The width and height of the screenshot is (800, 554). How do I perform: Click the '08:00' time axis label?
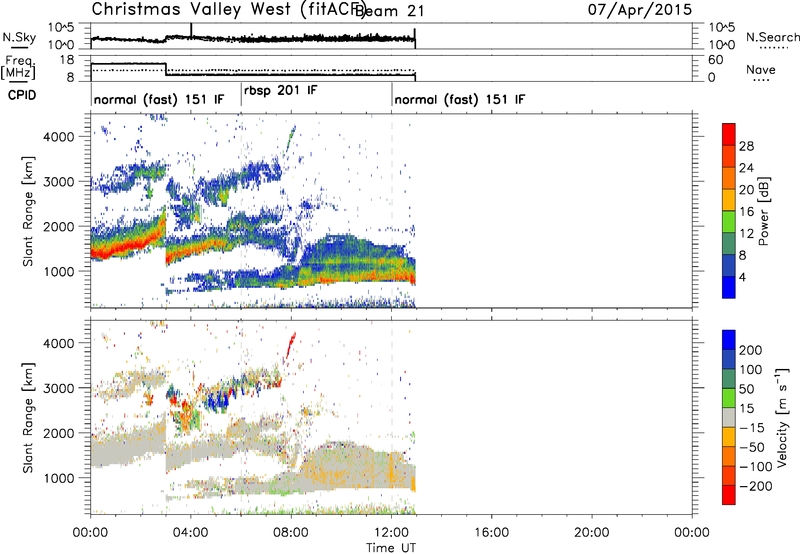pyautogui.click(x=290, y=533)
